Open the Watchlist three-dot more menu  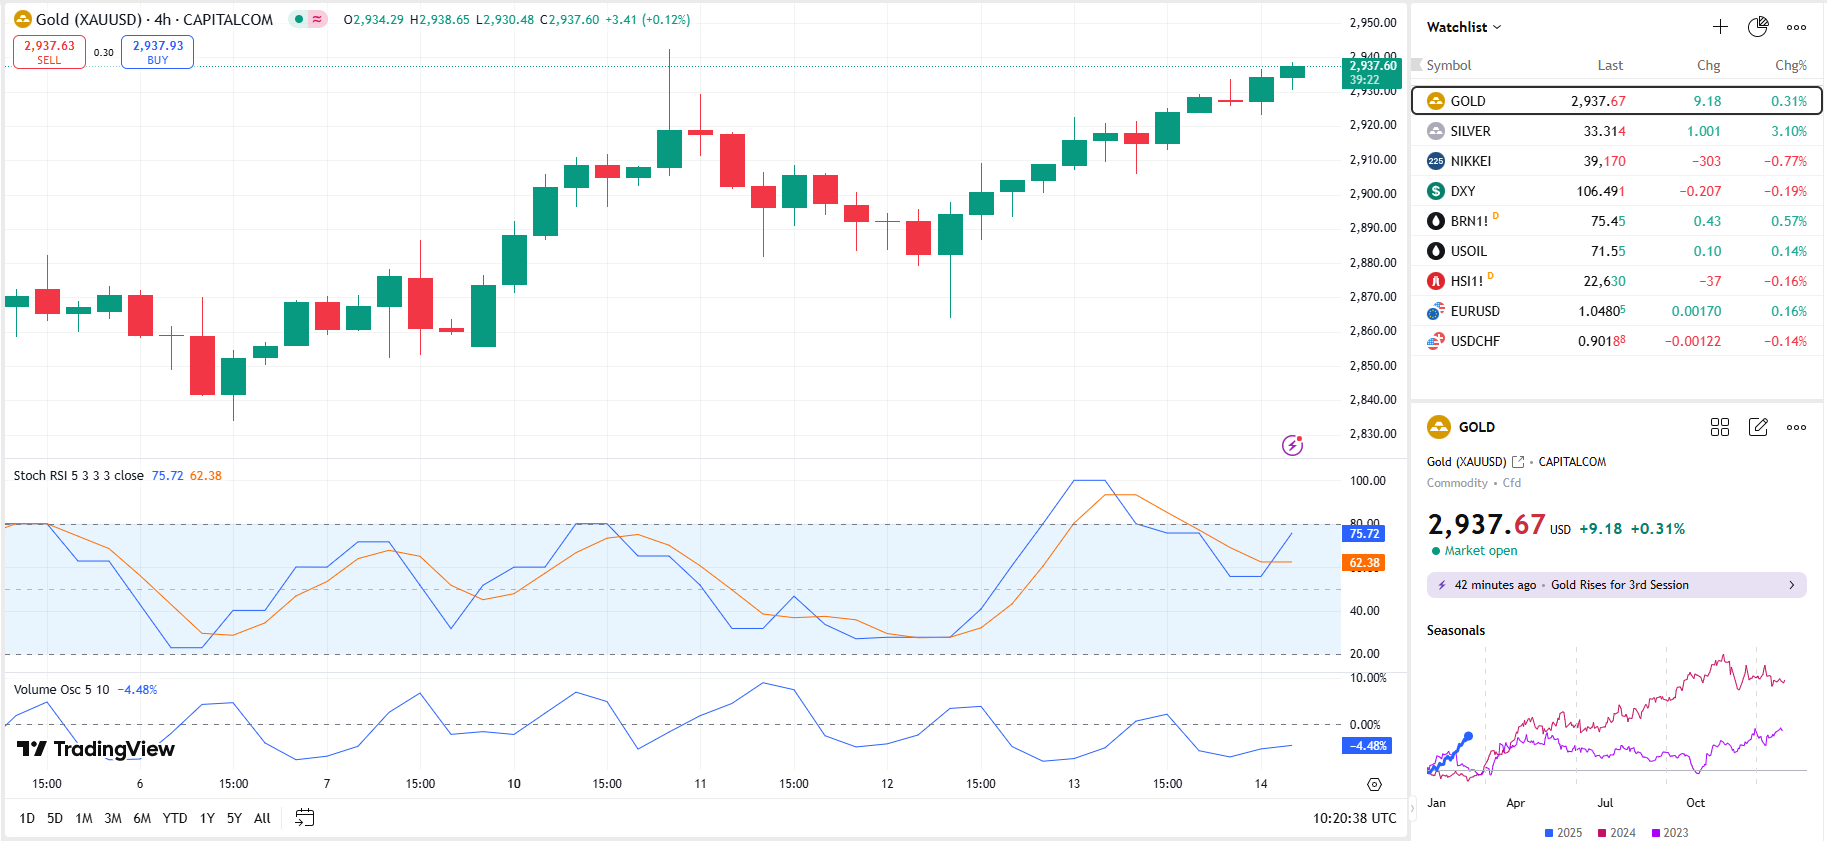click(1796, 27)
